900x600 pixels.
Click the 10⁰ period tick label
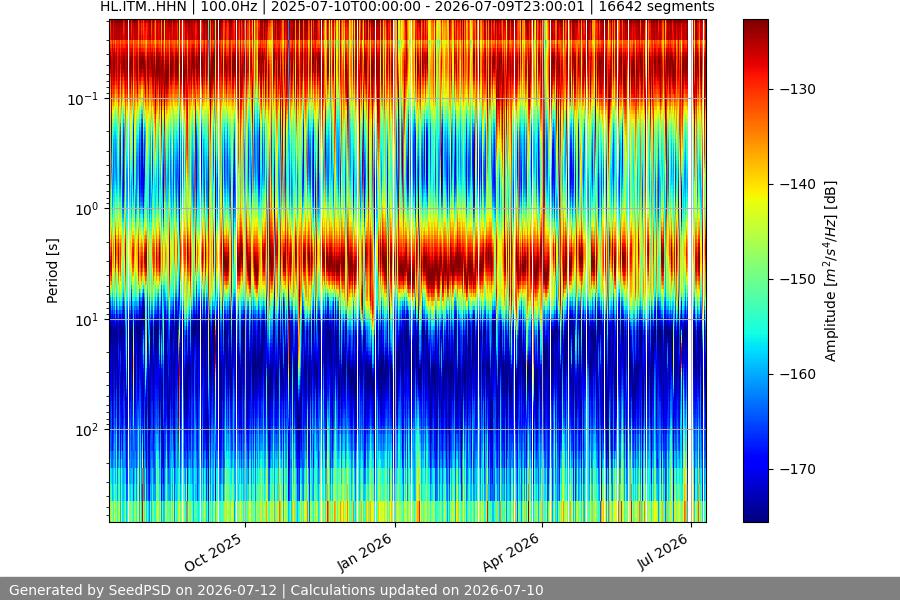pos(87,209)
